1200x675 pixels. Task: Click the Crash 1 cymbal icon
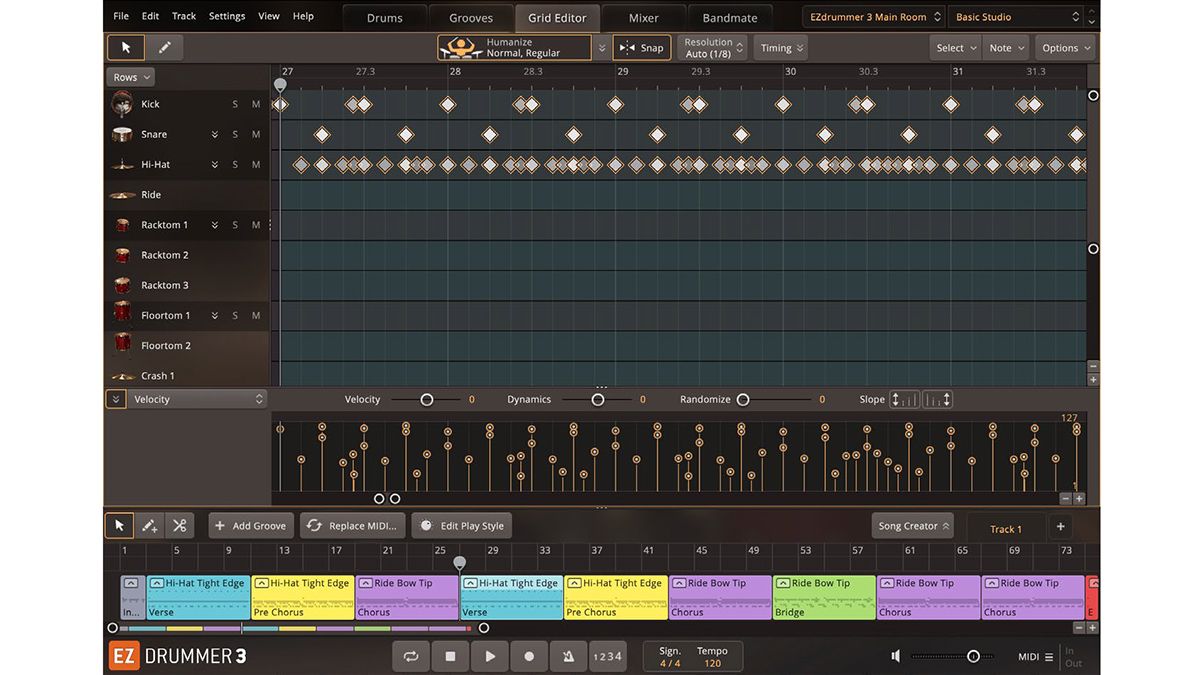point(122,376)
